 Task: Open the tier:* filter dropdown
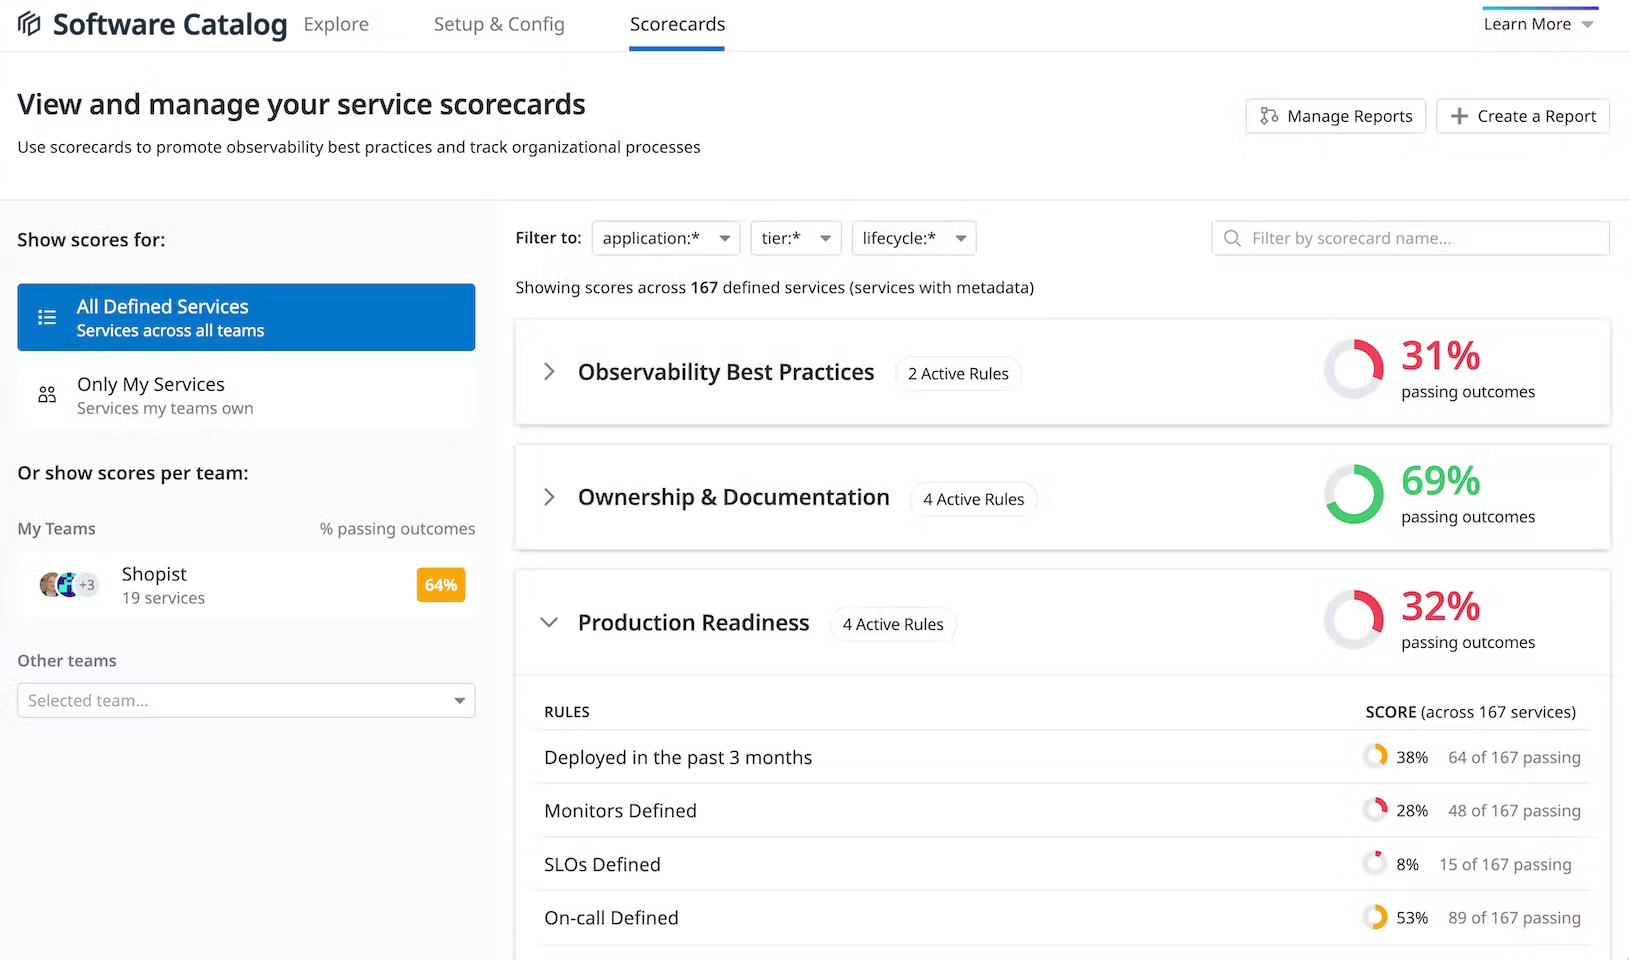(796, 238)
